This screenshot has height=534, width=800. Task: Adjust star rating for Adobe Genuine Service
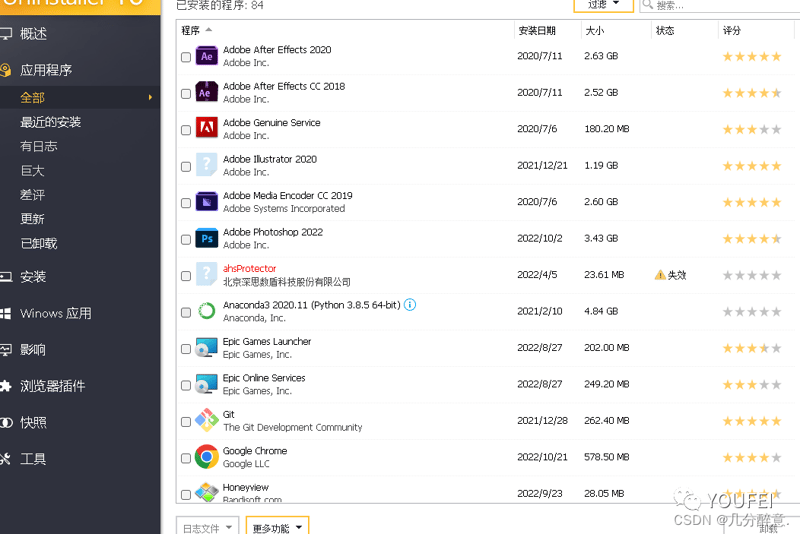pos(752,130)
